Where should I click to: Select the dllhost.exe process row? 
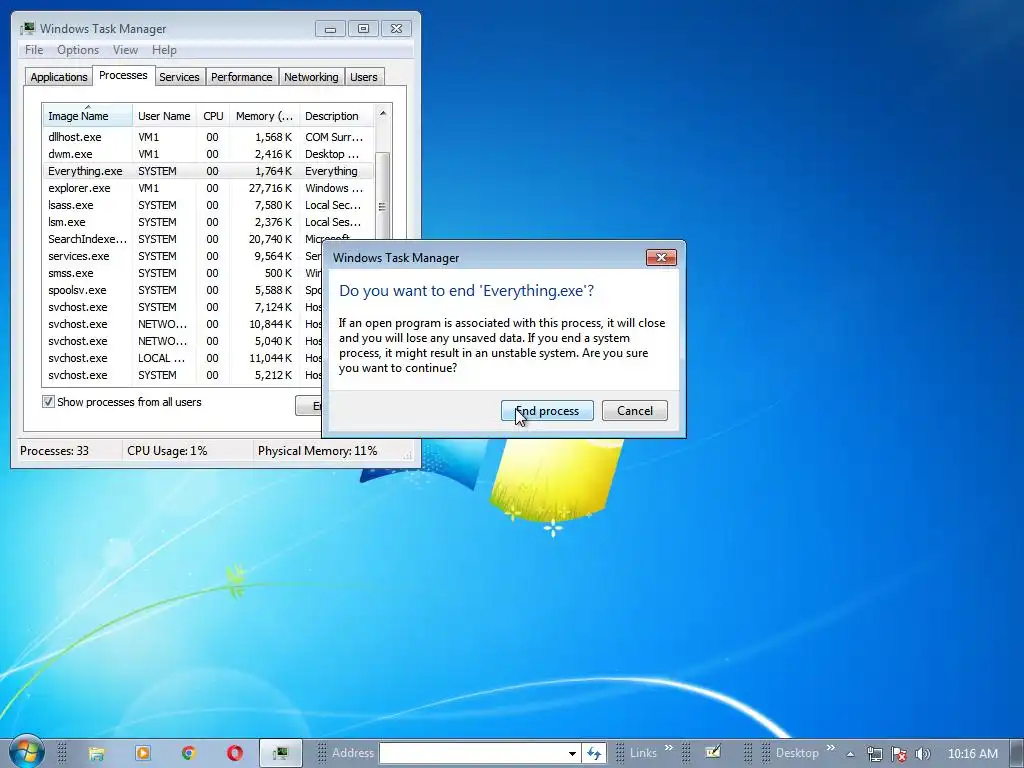click(208, 137)
